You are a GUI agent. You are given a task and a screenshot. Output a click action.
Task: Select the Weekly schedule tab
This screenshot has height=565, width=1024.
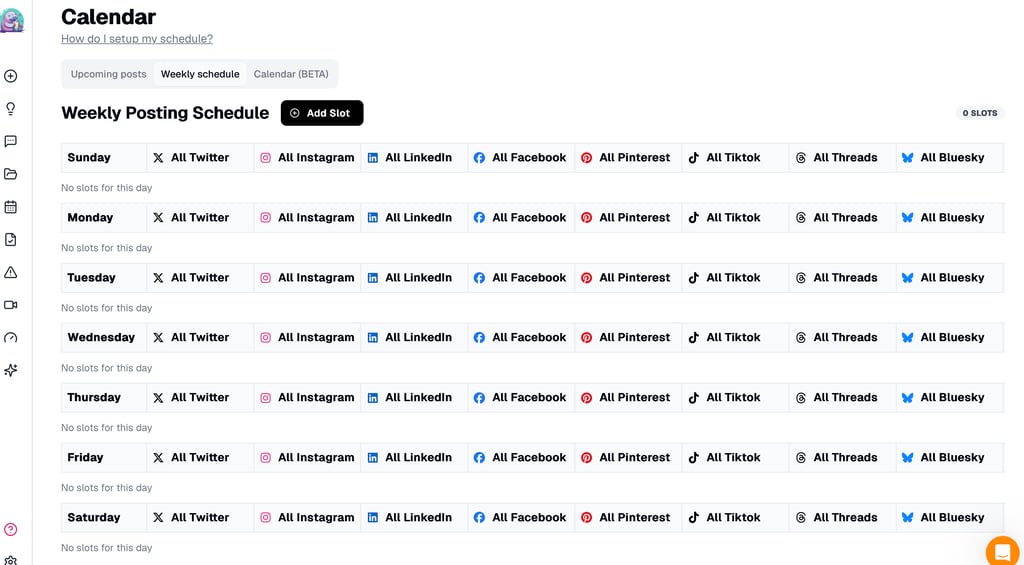(x=200, y=74)
